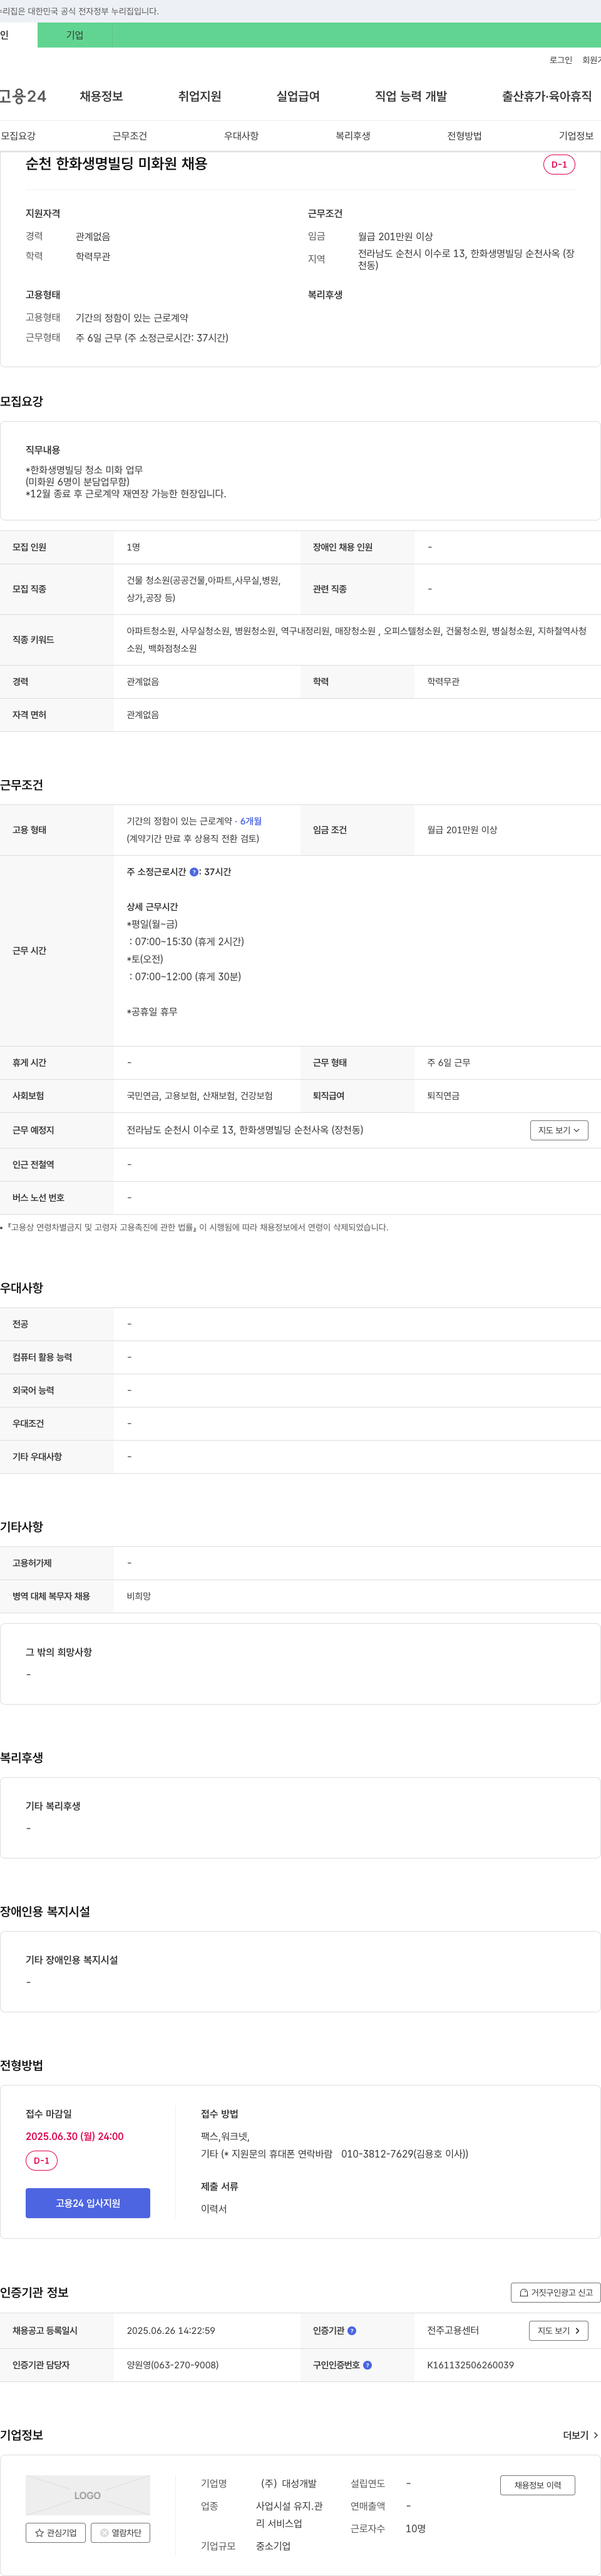Click the 직종 키워드 list text

pos(356,640)
